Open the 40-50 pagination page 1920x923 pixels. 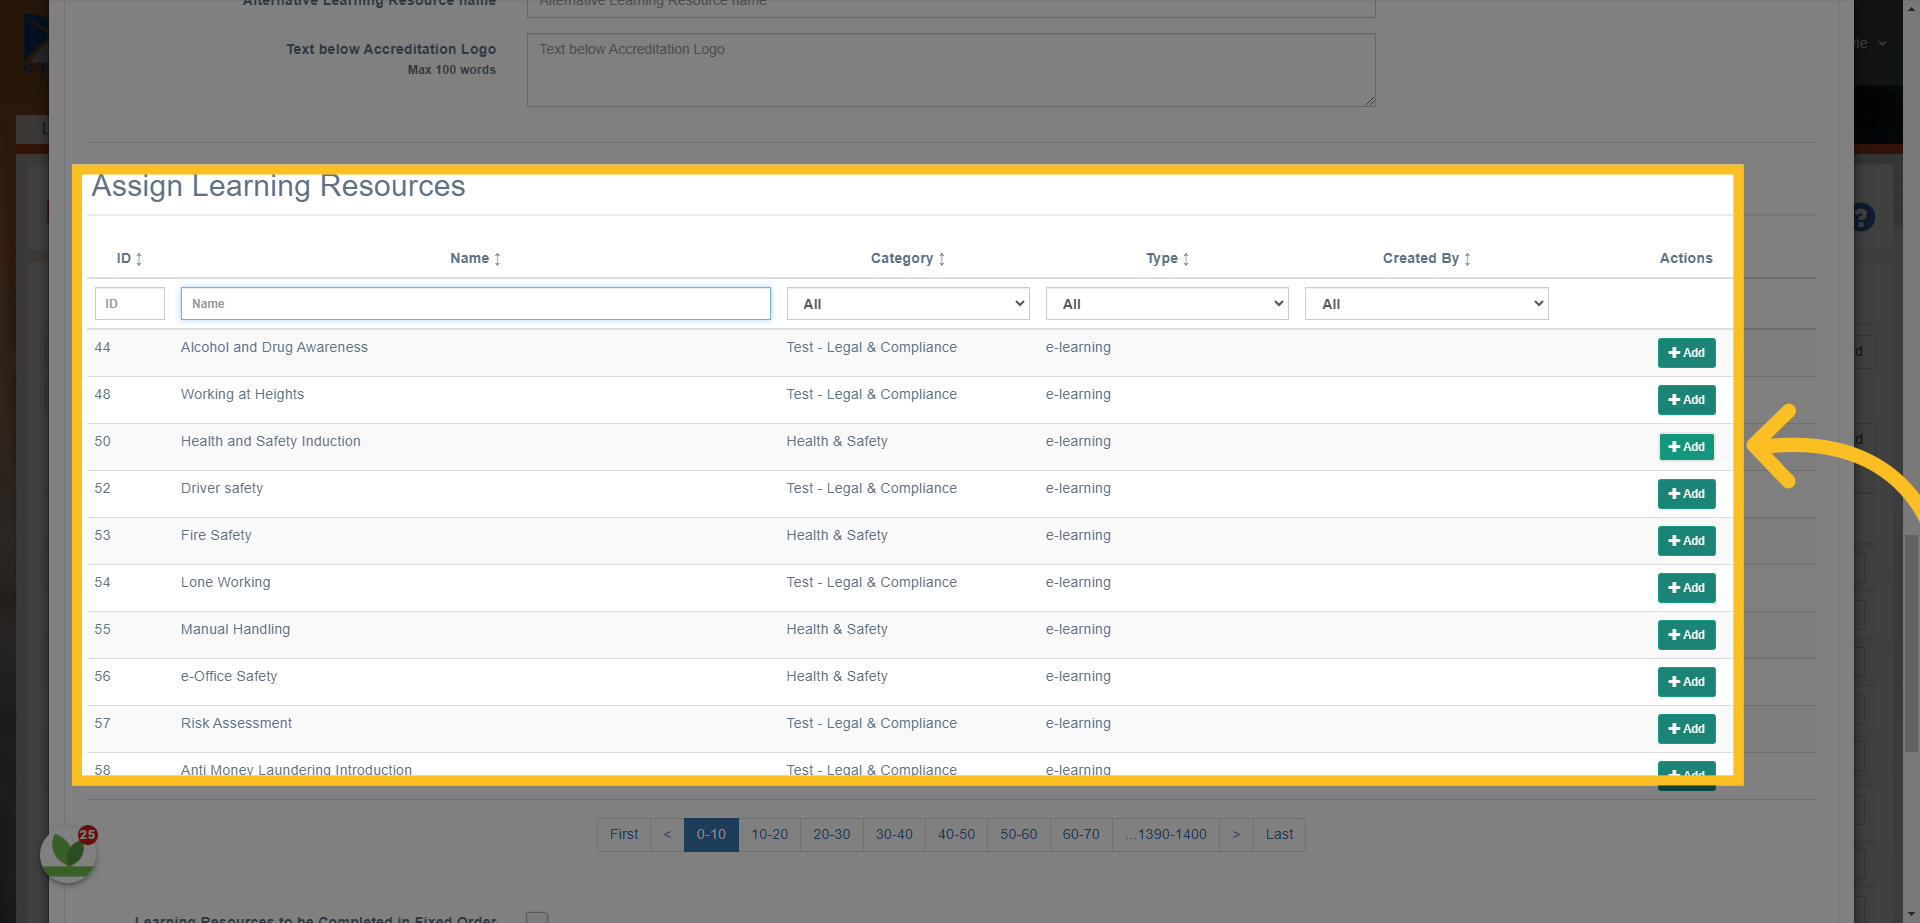(x=956, y=835)
